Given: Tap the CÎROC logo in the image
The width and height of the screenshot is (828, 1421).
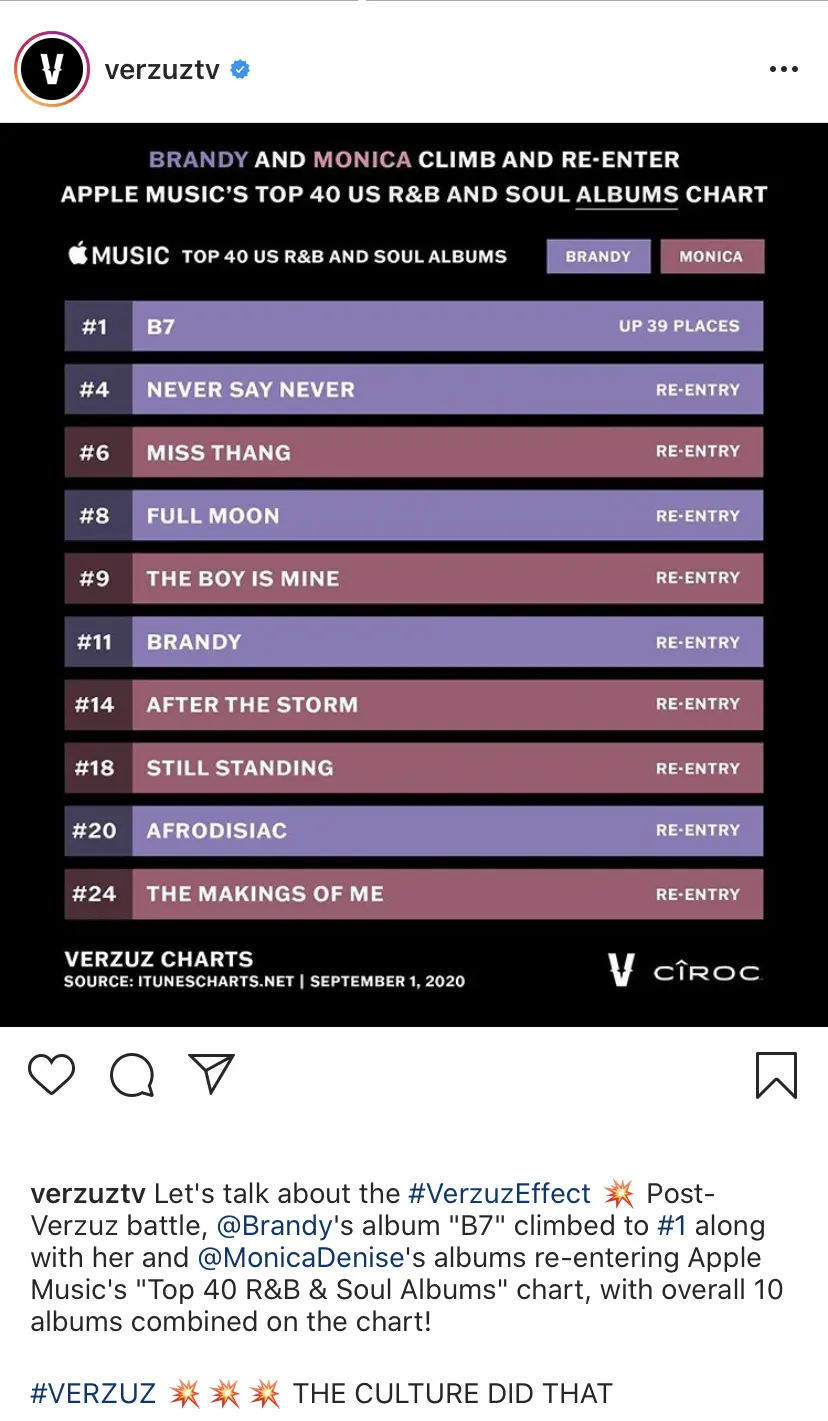Looking at the screenshot, I should coord(707,972).
